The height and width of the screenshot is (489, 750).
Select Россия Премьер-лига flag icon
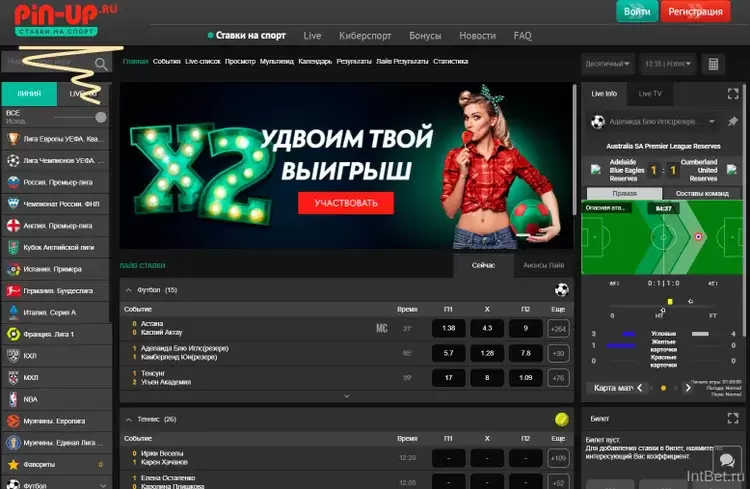tap(13, 182)
